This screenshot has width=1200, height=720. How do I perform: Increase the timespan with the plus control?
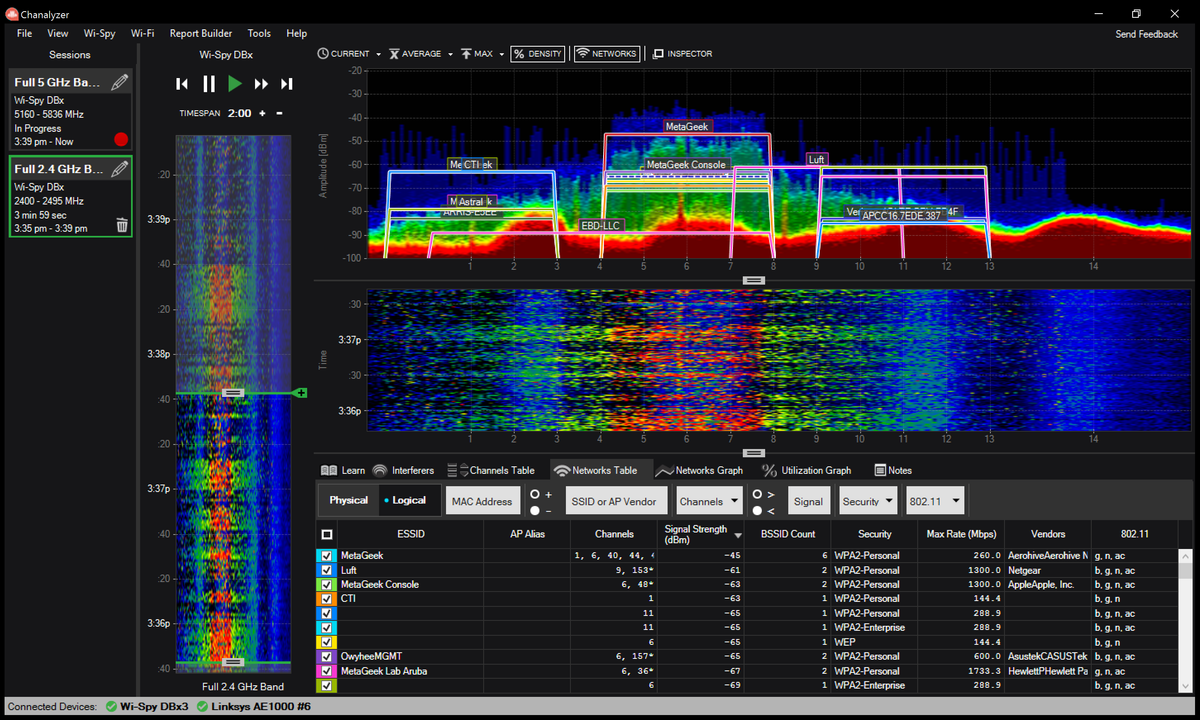[262, 113]
